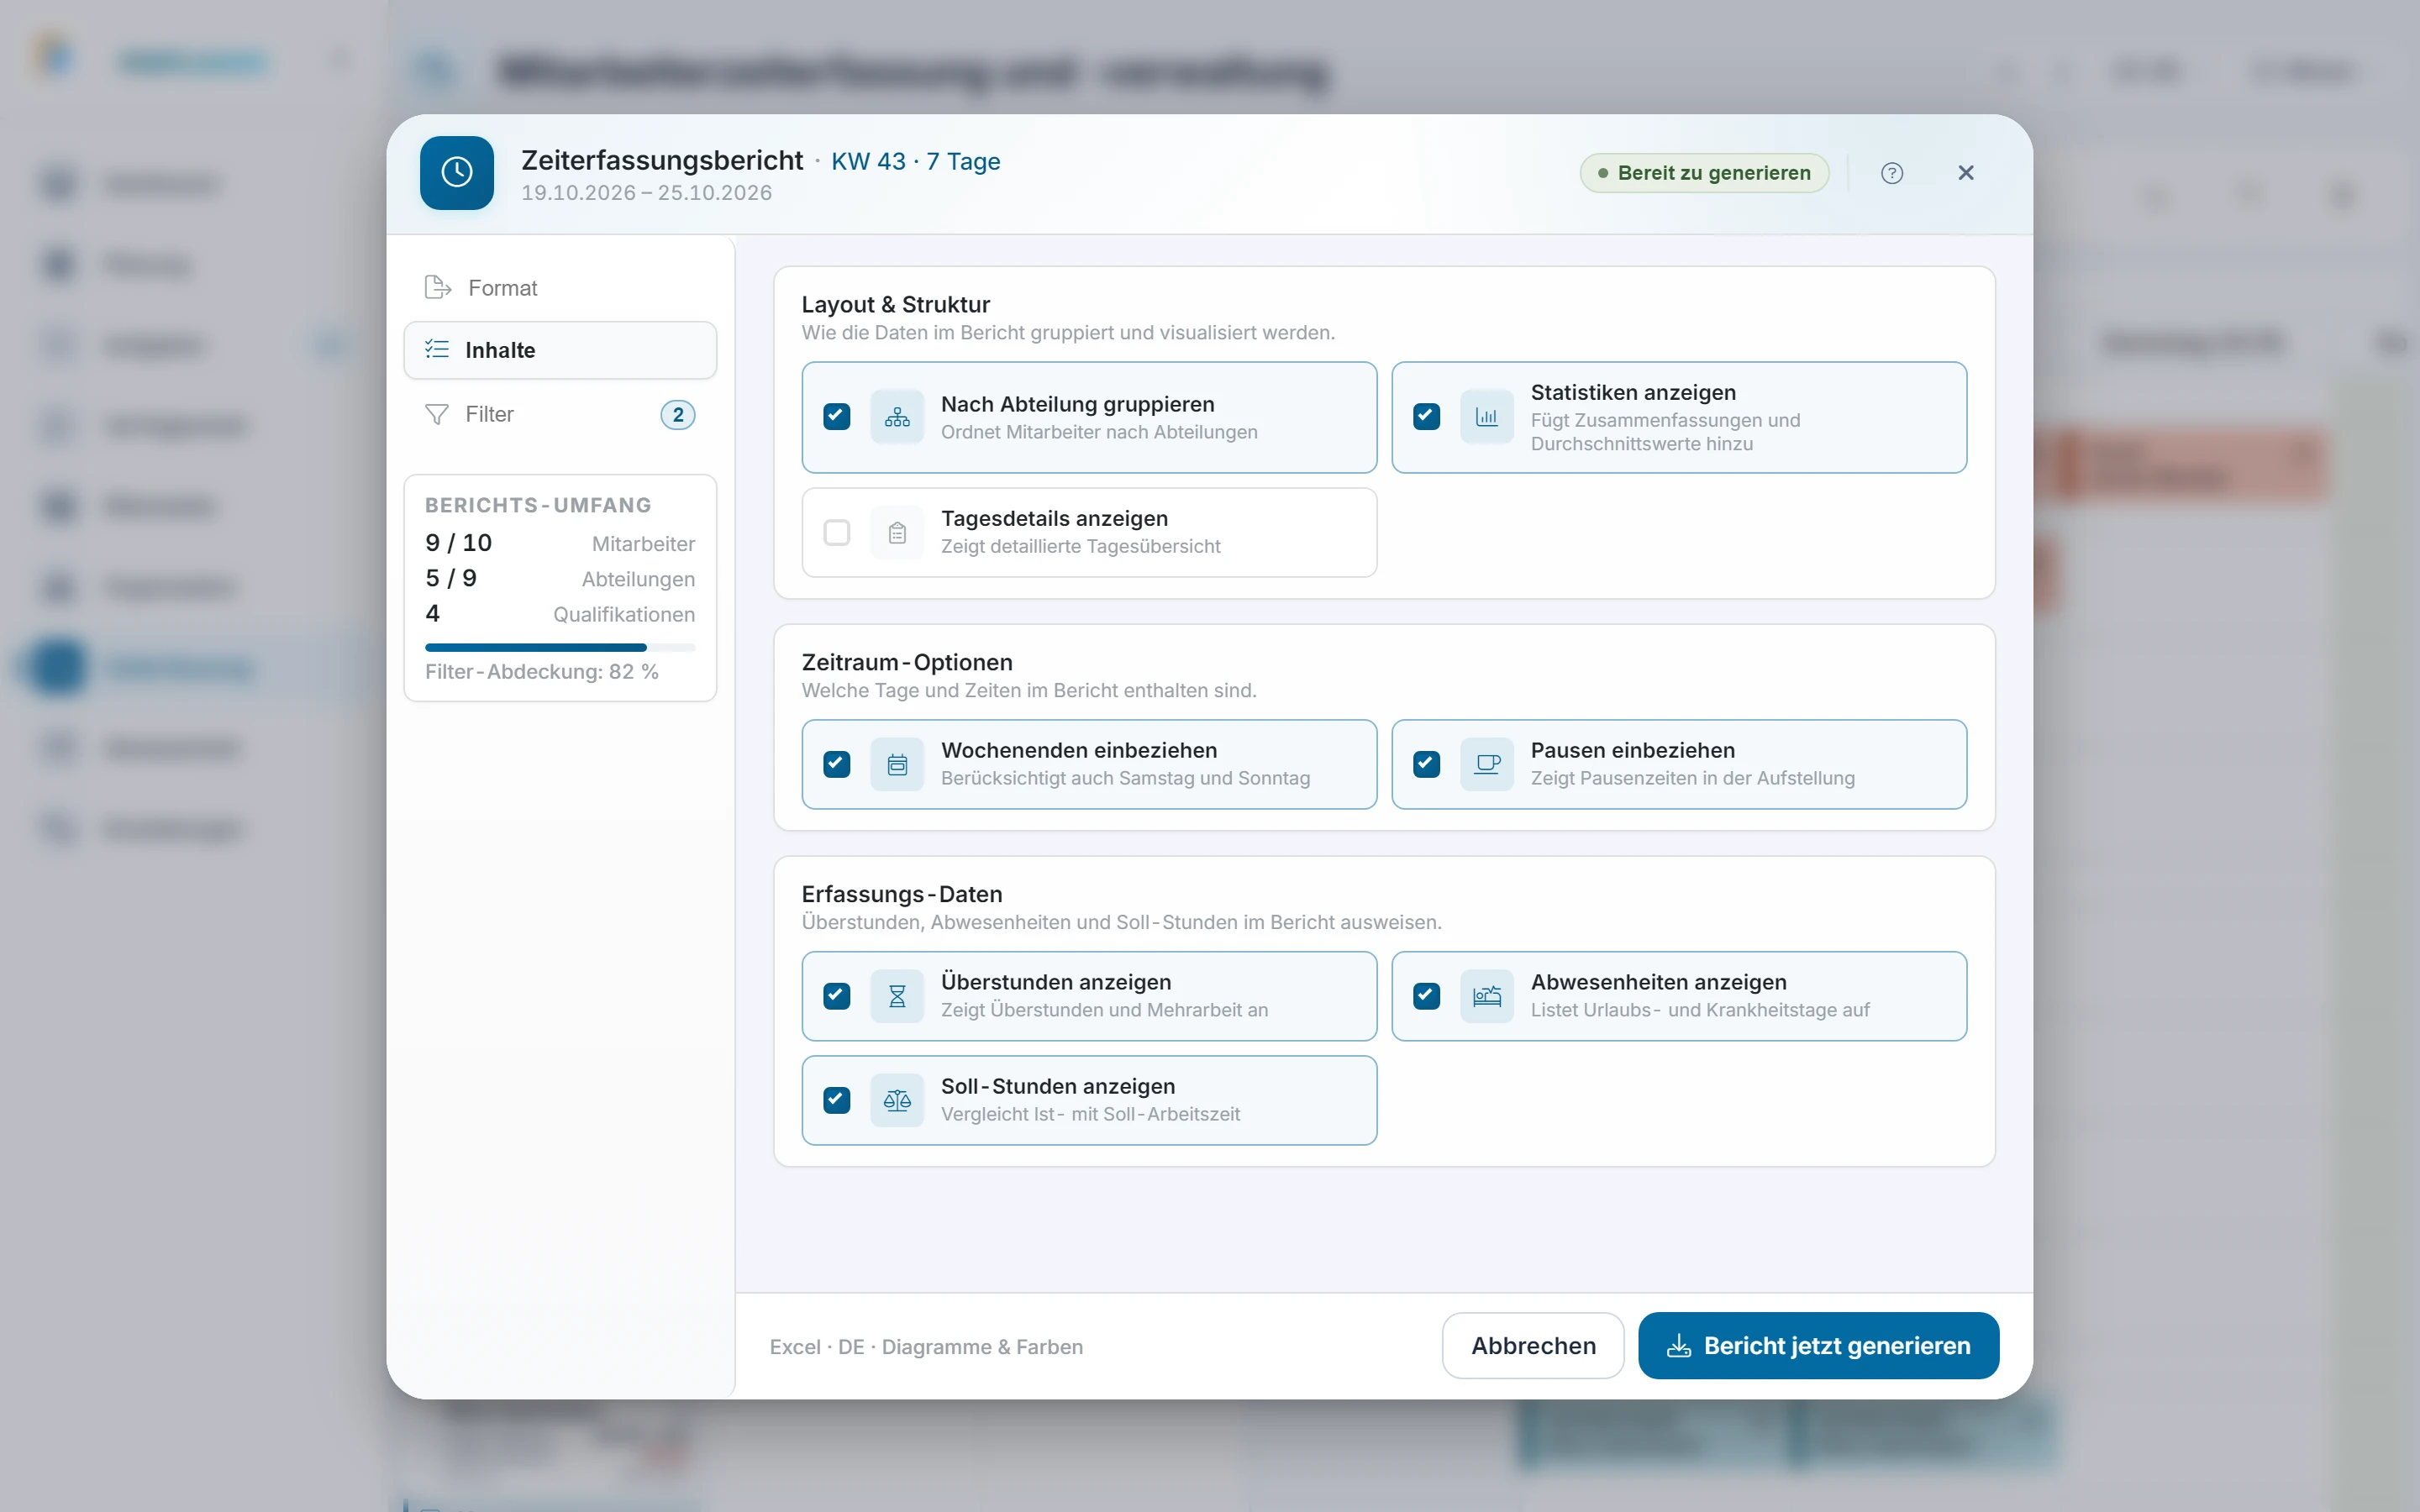
Task: Uncheck Nach Abteilung gruppieren
Action: point(836,416)
